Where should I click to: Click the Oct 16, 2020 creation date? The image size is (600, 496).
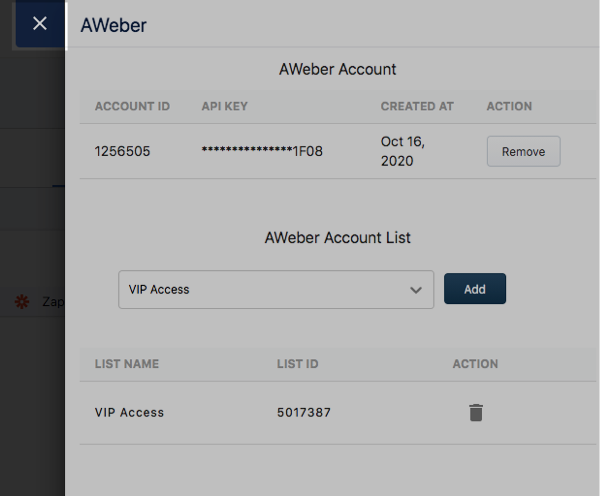[403, 151]
